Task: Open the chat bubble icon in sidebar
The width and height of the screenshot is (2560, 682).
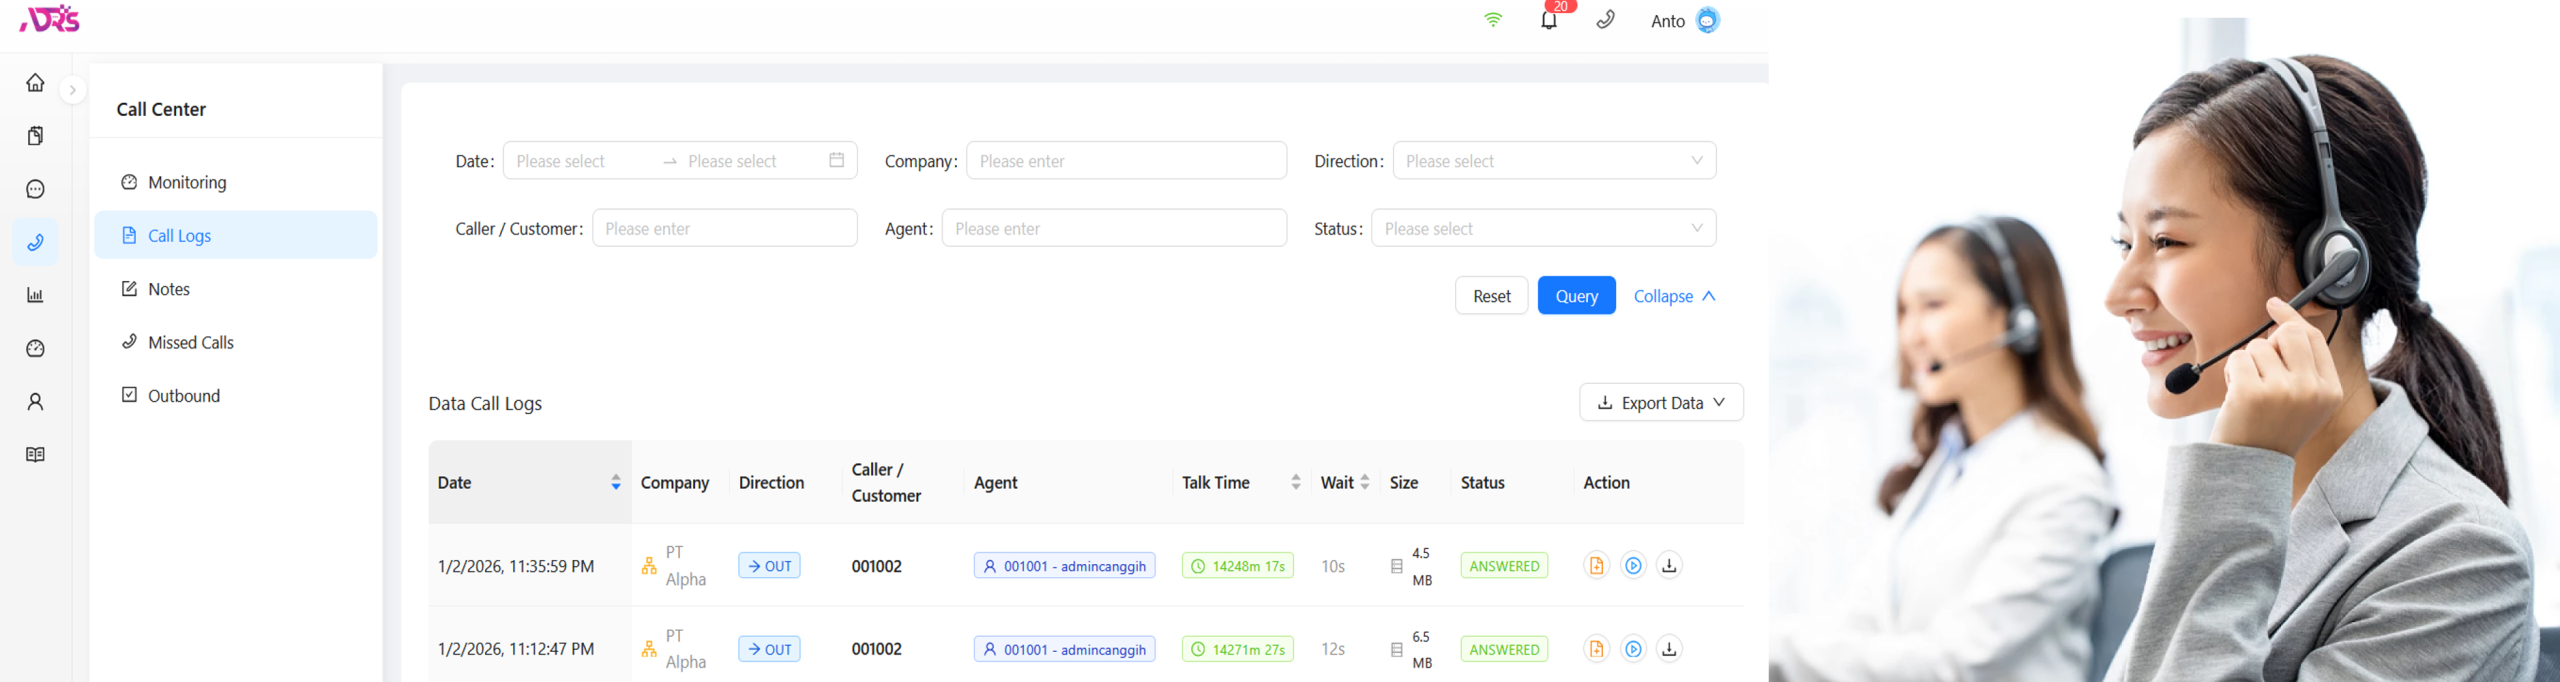Action: pos(35,189)
